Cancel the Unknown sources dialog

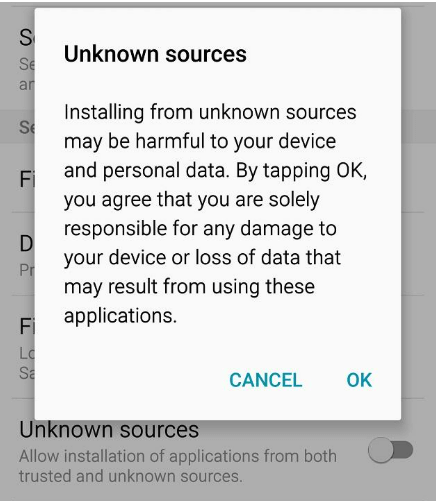(266, 380)
